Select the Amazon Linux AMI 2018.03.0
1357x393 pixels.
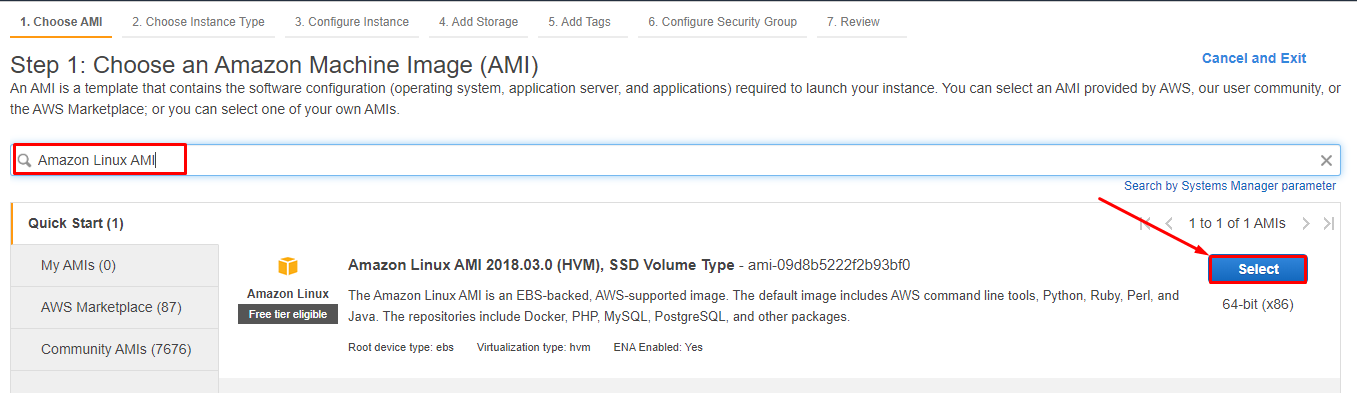coord(1258,269)
